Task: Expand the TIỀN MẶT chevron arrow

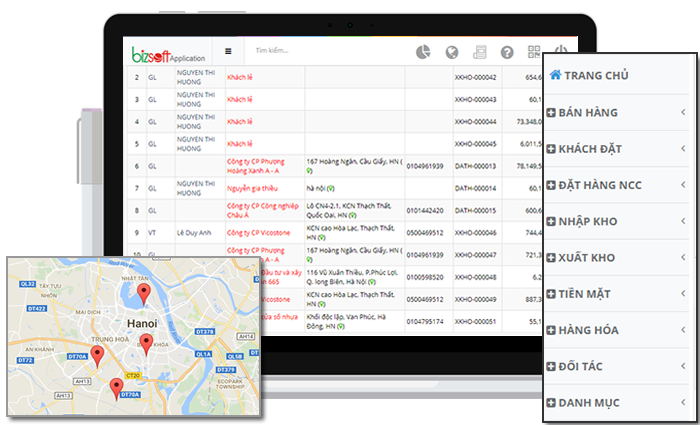Action: point(682,294)
